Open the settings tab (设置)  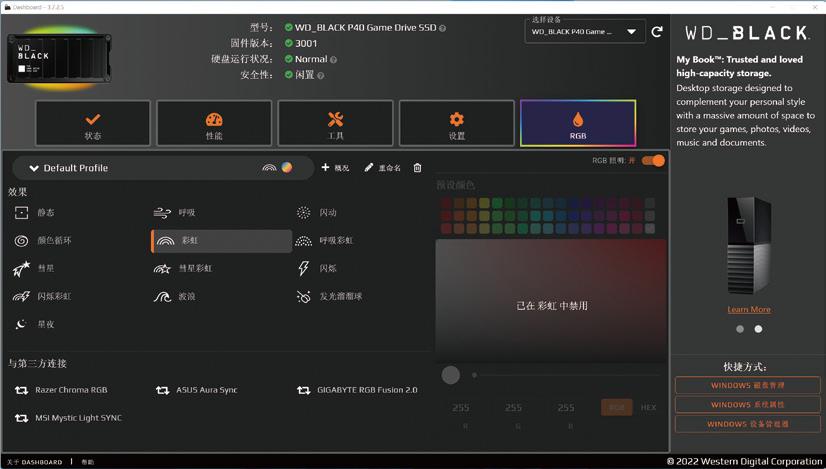(x=457, y=123)
